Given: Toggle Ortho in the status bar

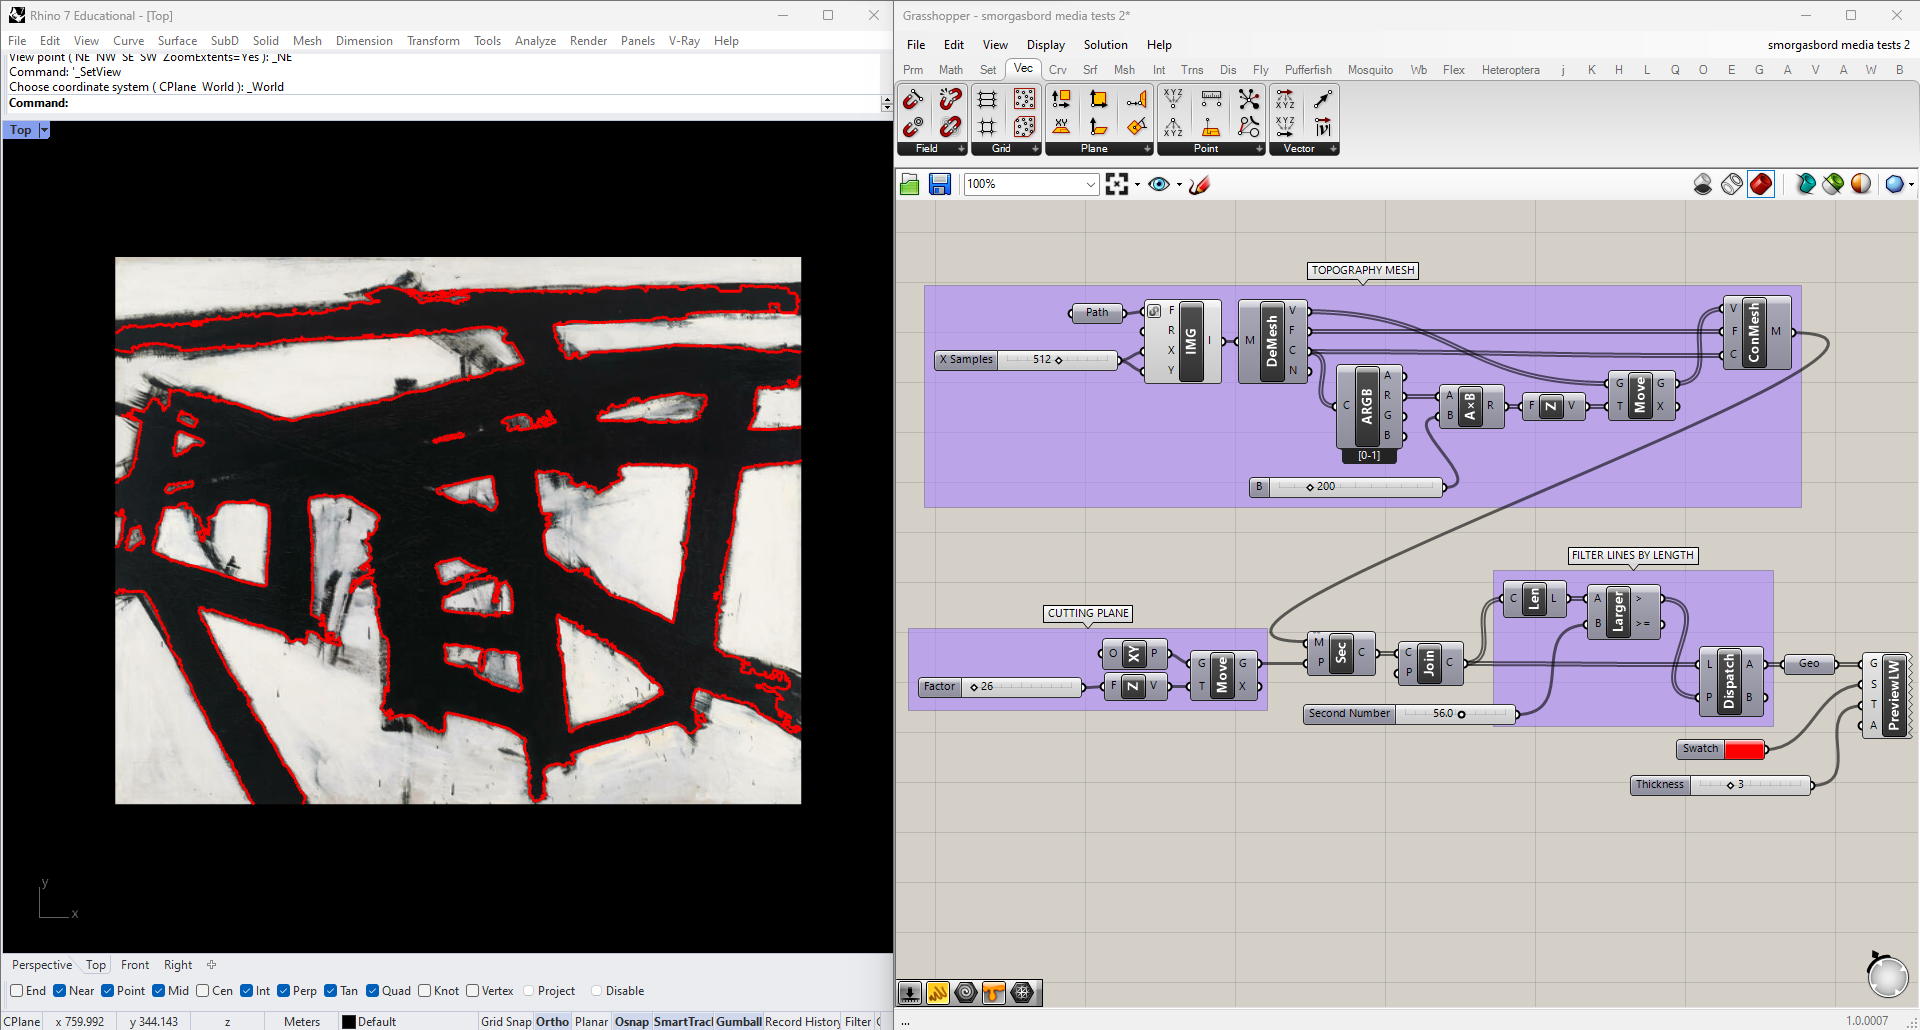Looking at the screenshot, I should tap(552, 1021).
